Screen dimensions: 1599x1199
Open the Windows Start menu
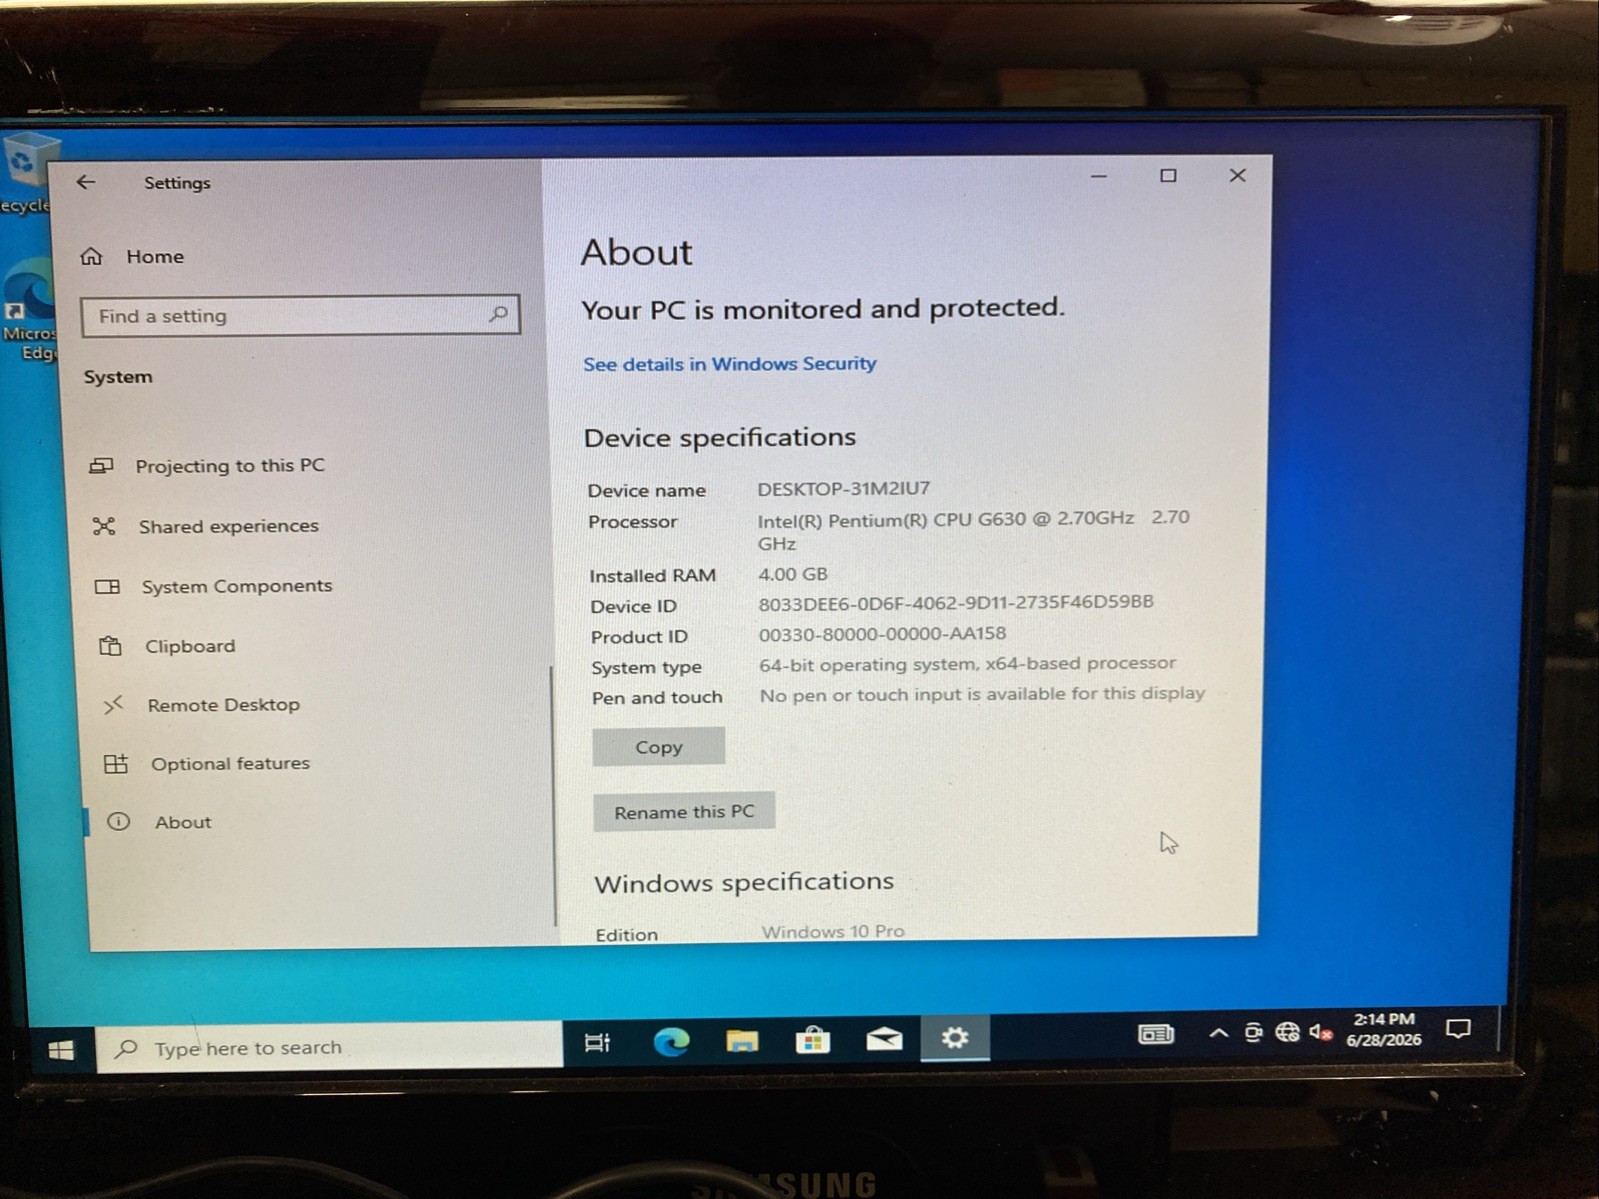point(61,1049)
